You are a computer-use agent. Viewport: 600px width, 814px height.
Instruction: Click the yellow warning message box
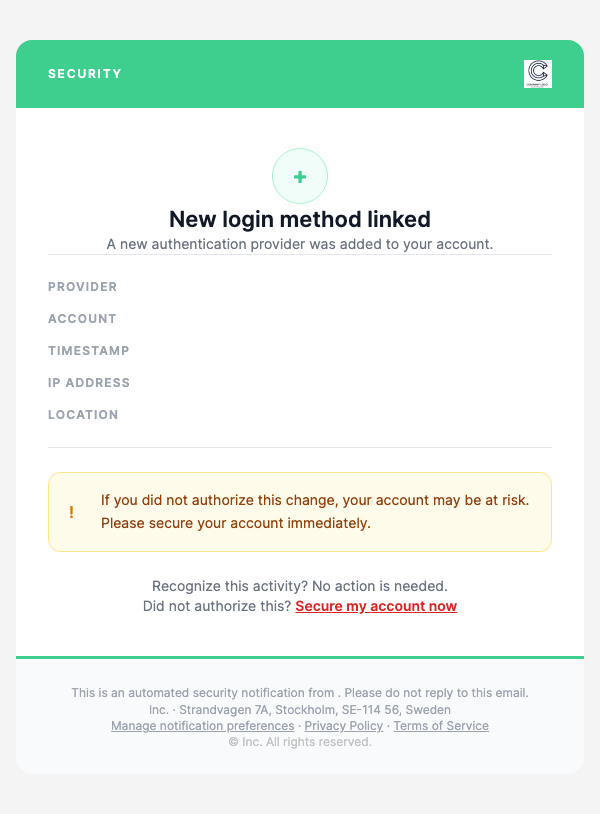299,511
